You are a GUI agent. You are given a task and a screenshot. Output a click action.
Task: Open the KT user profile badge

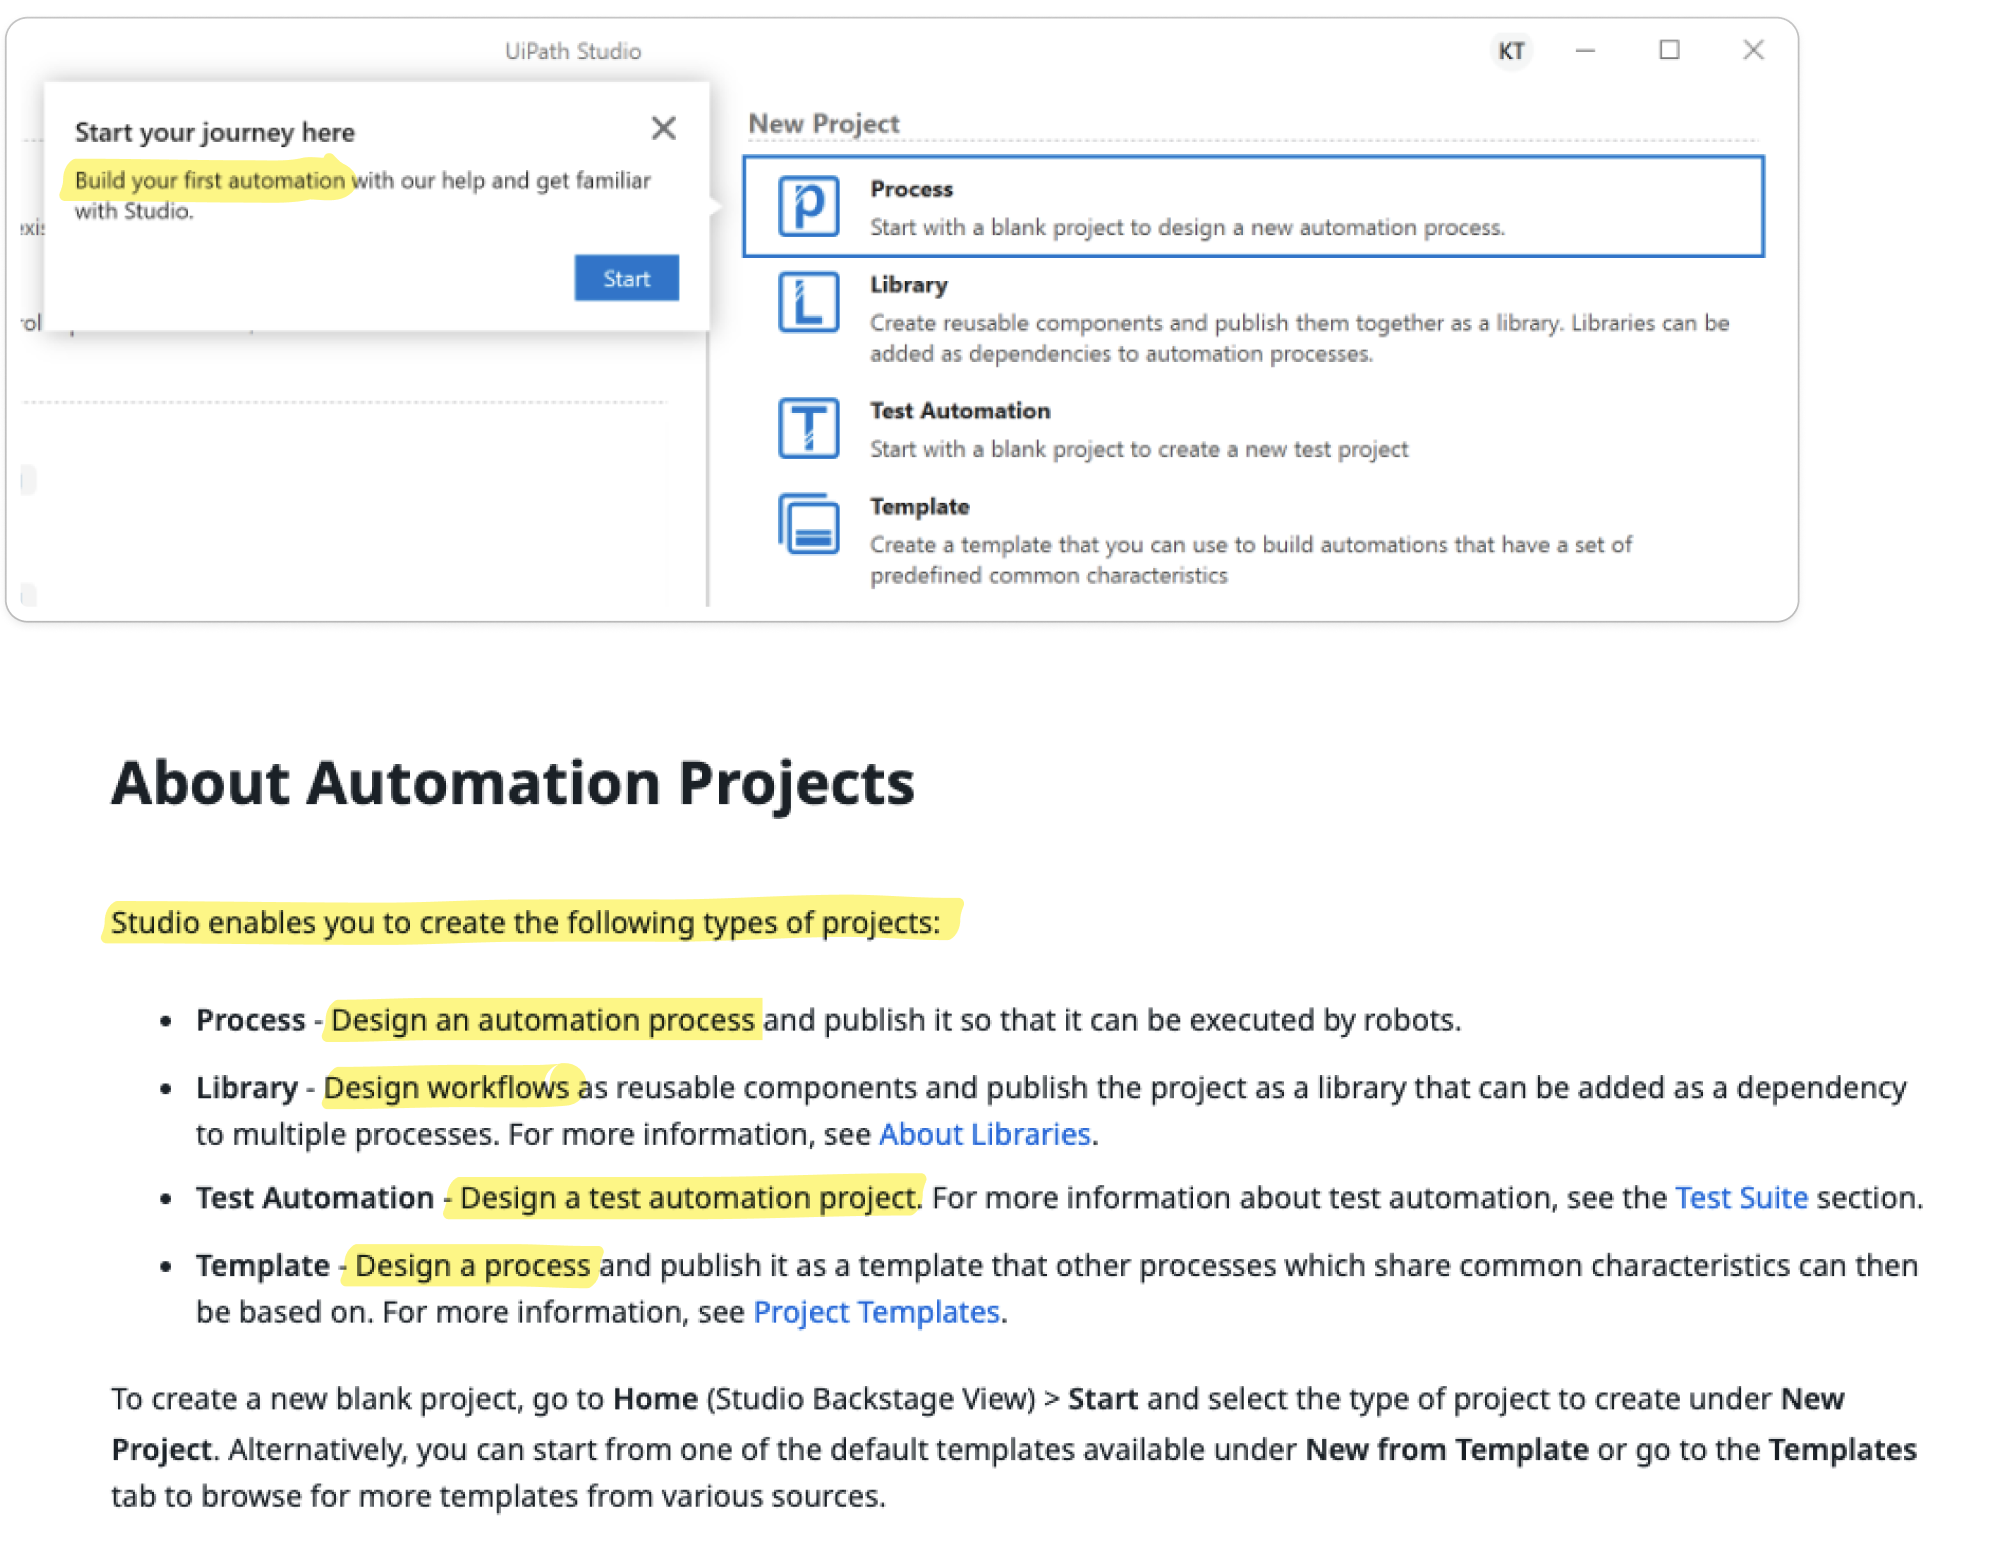click(1511, 50)
